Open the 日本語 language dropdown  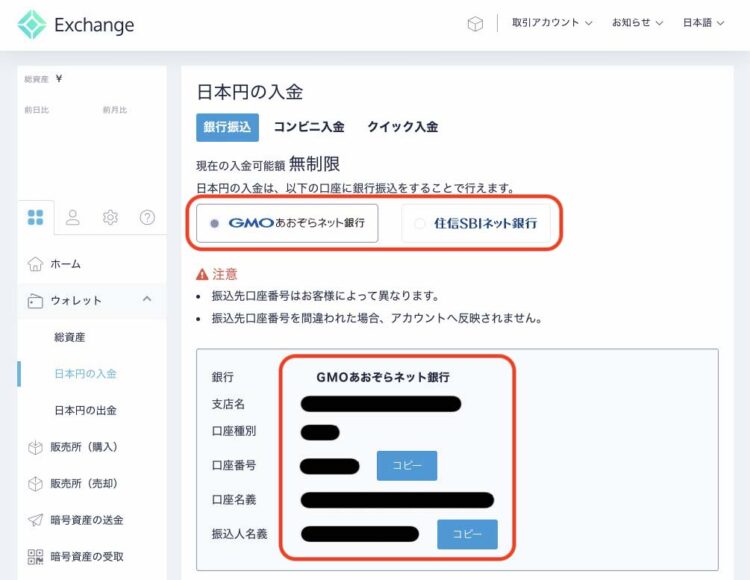click(x=703, y=22)
